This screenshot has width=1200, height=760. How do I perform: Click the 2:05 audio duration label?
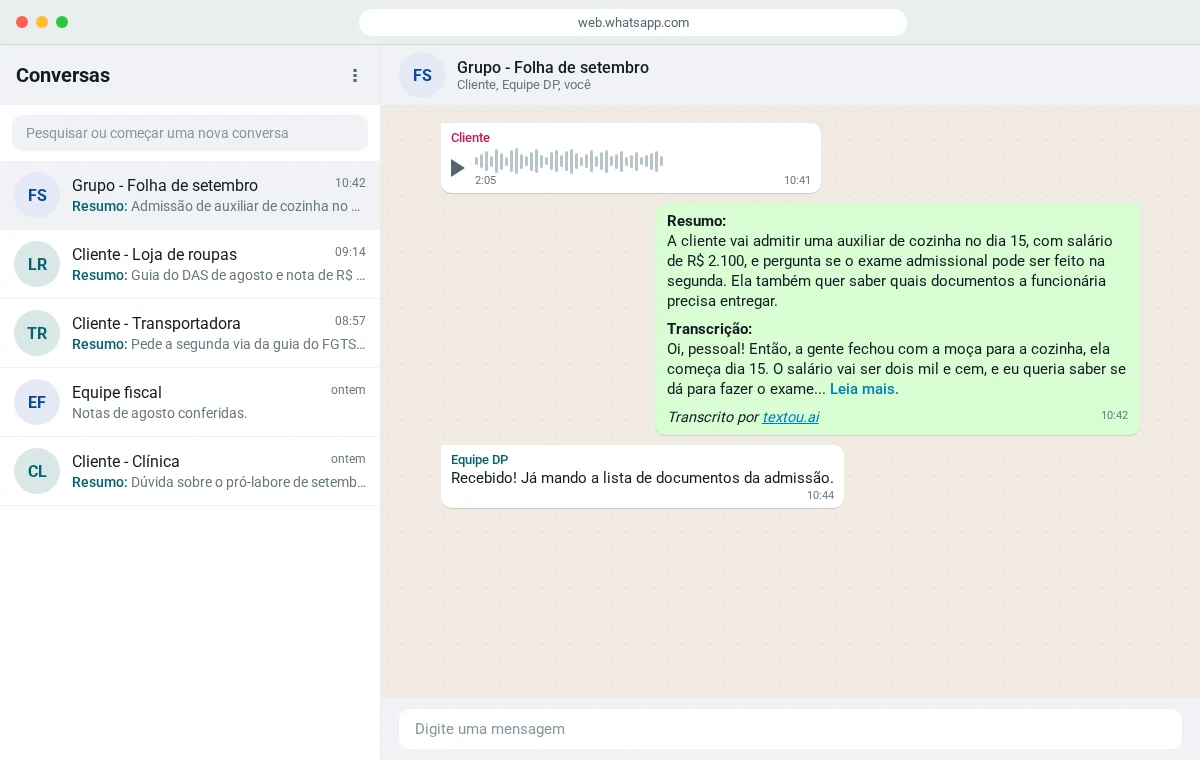(485, 181)
